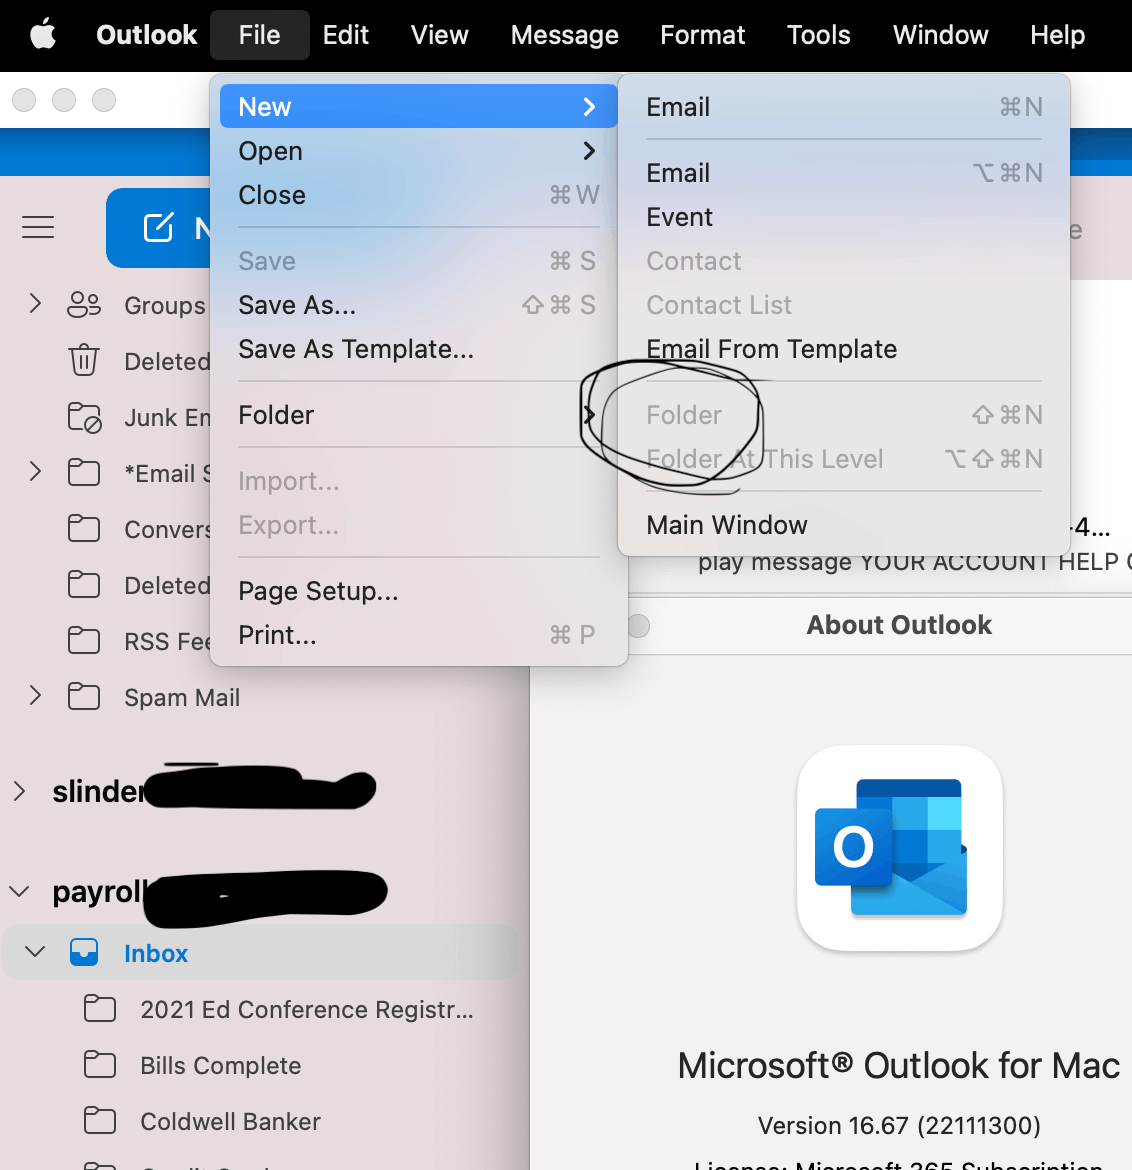Click the 2021 Ed Conference folder icon
The width and height of the screenshot is (1132, 1170).
click(x=100, y=1008)
